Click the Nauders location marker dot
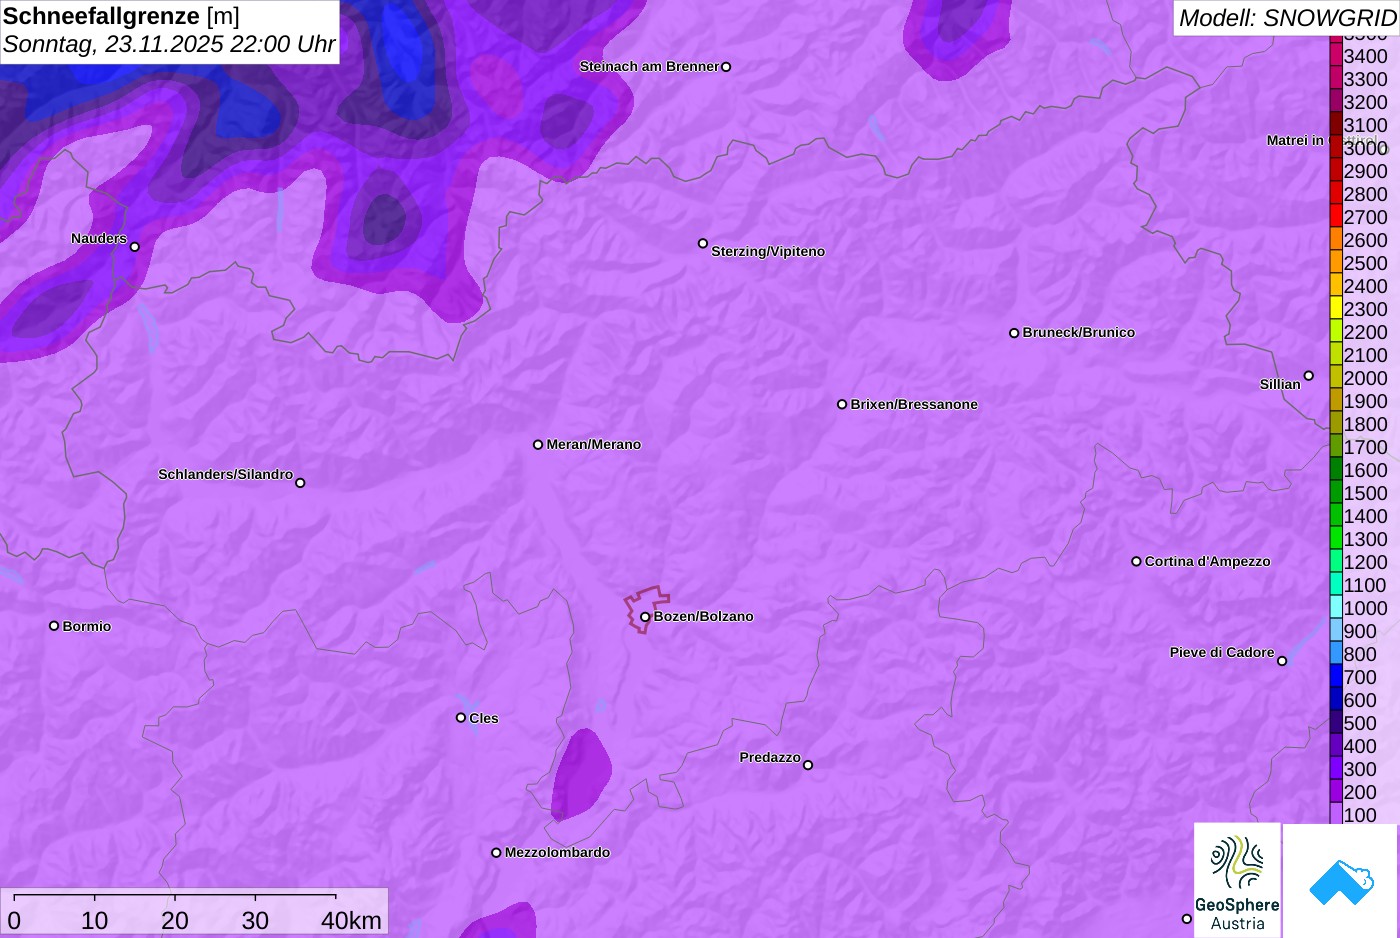The width and height of the screenshot is (1400, 938). coord(135,247)
